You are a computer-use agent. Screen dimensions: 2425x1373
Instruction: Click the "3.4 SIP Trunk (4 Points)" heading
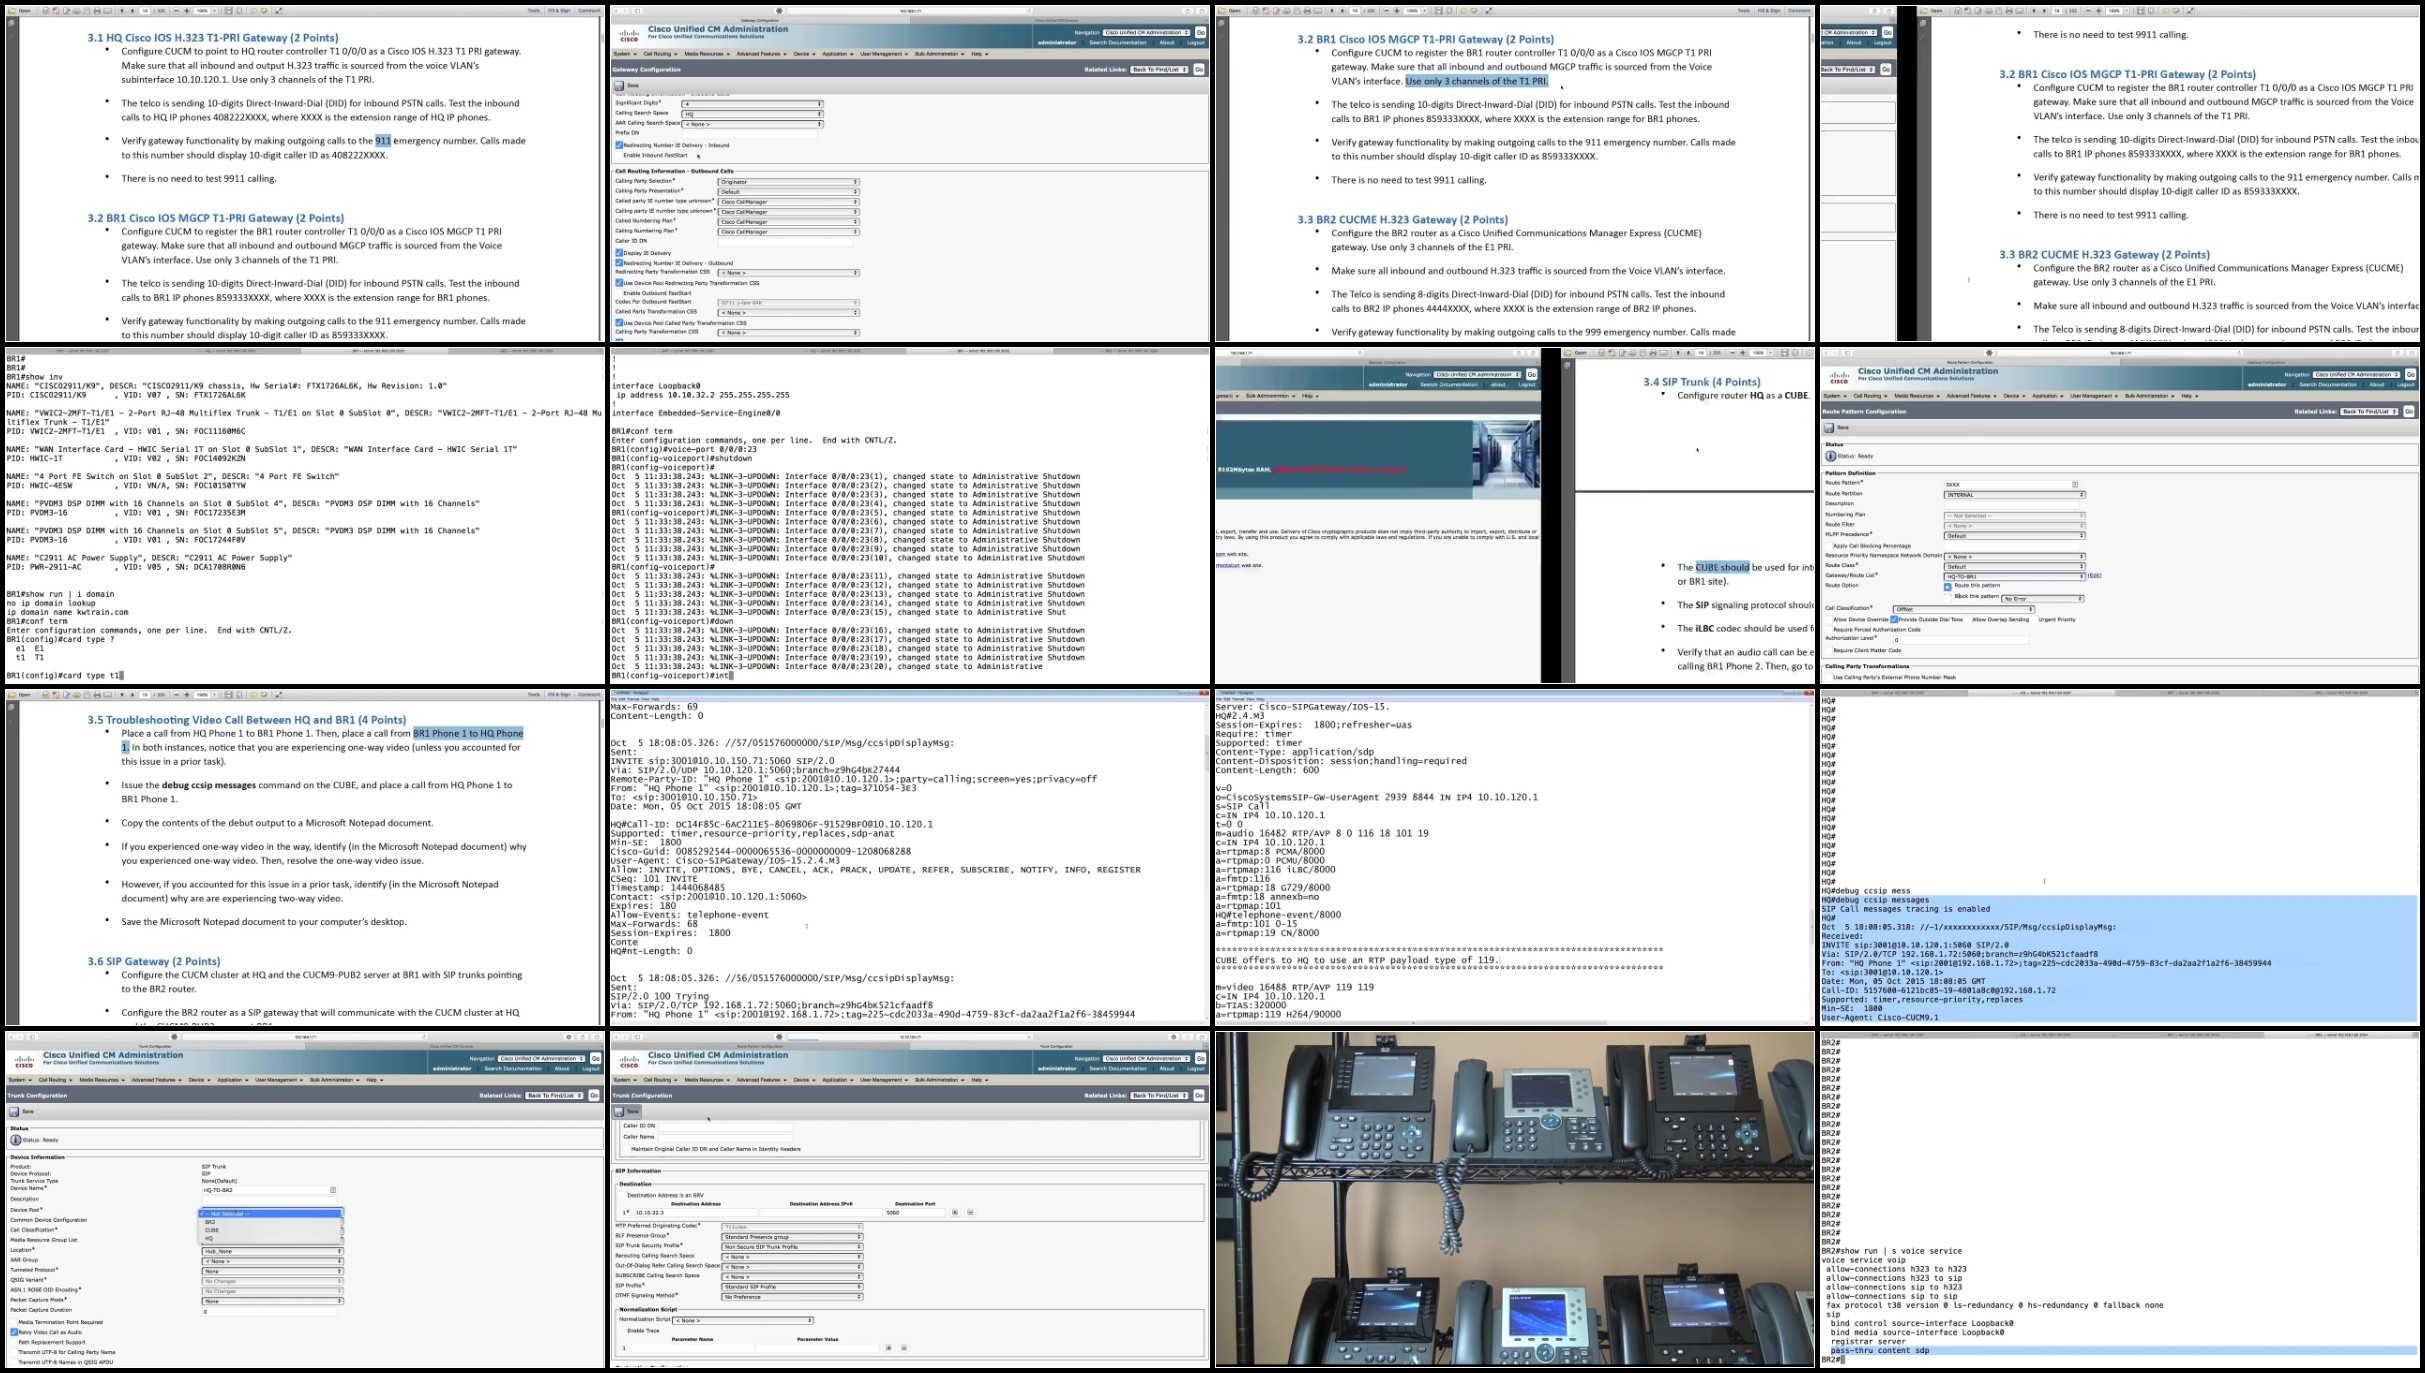click(1701, 382)
